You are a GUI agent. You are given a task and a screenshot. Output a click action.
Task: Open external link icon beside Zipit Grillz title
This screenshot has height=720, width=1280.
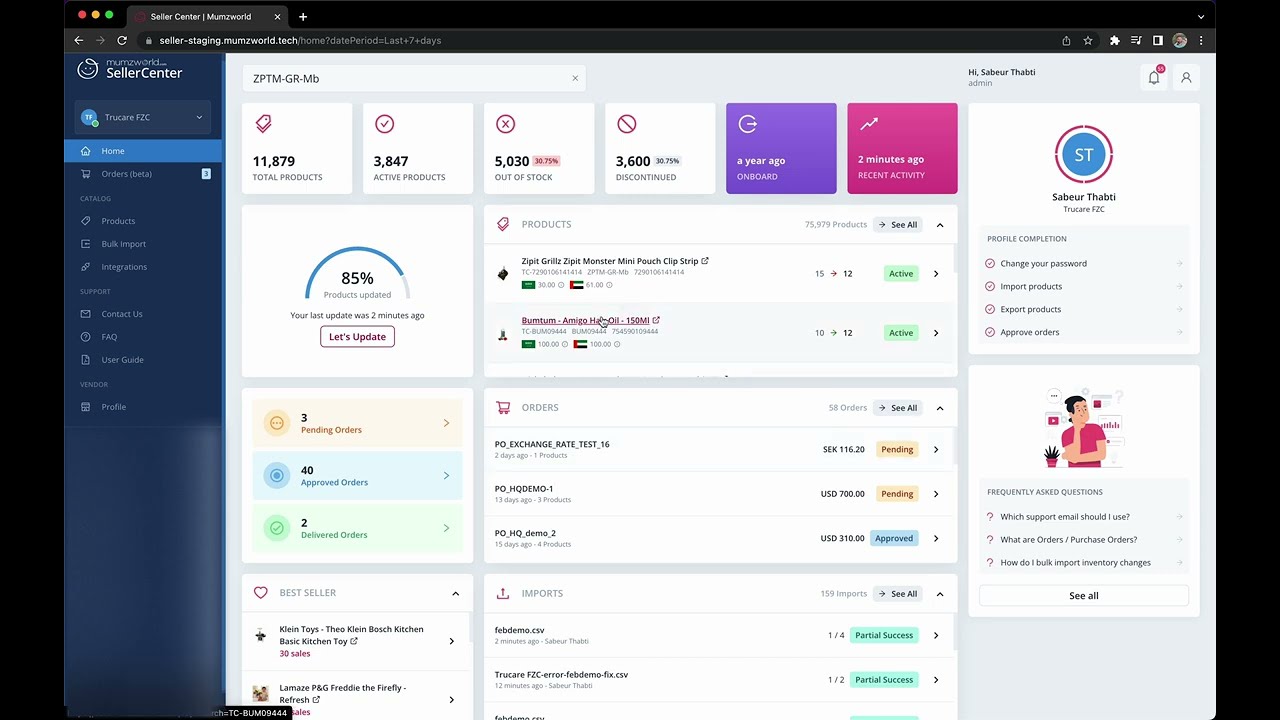pyautogui.click(x=705, y=261)
